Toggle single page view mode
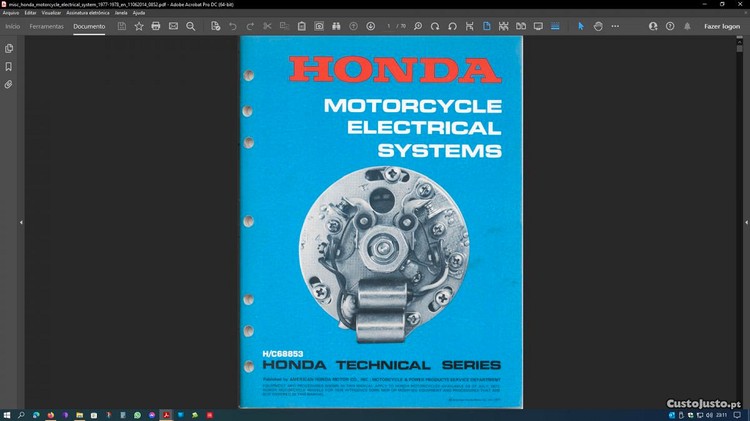Screen dimensions: 750x421 pos(487,26)
